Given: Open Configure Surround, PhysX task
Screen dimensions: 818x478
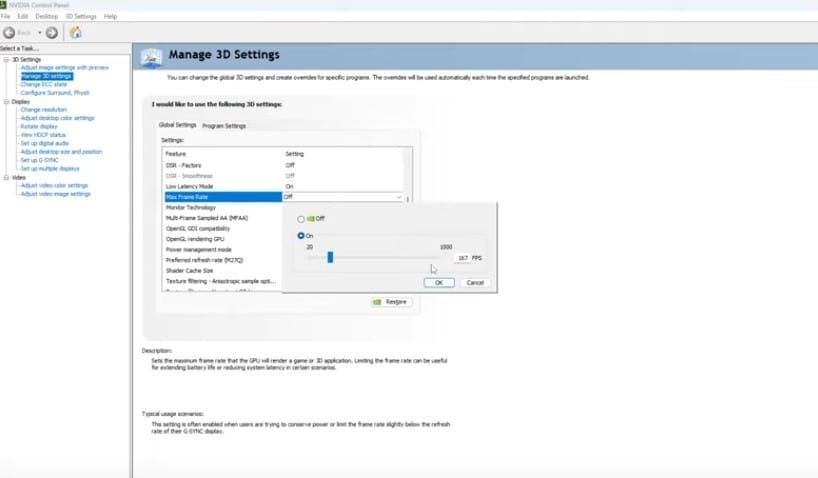Looking at the screenshot, I should pyautogui.click(x=55, y=93).
